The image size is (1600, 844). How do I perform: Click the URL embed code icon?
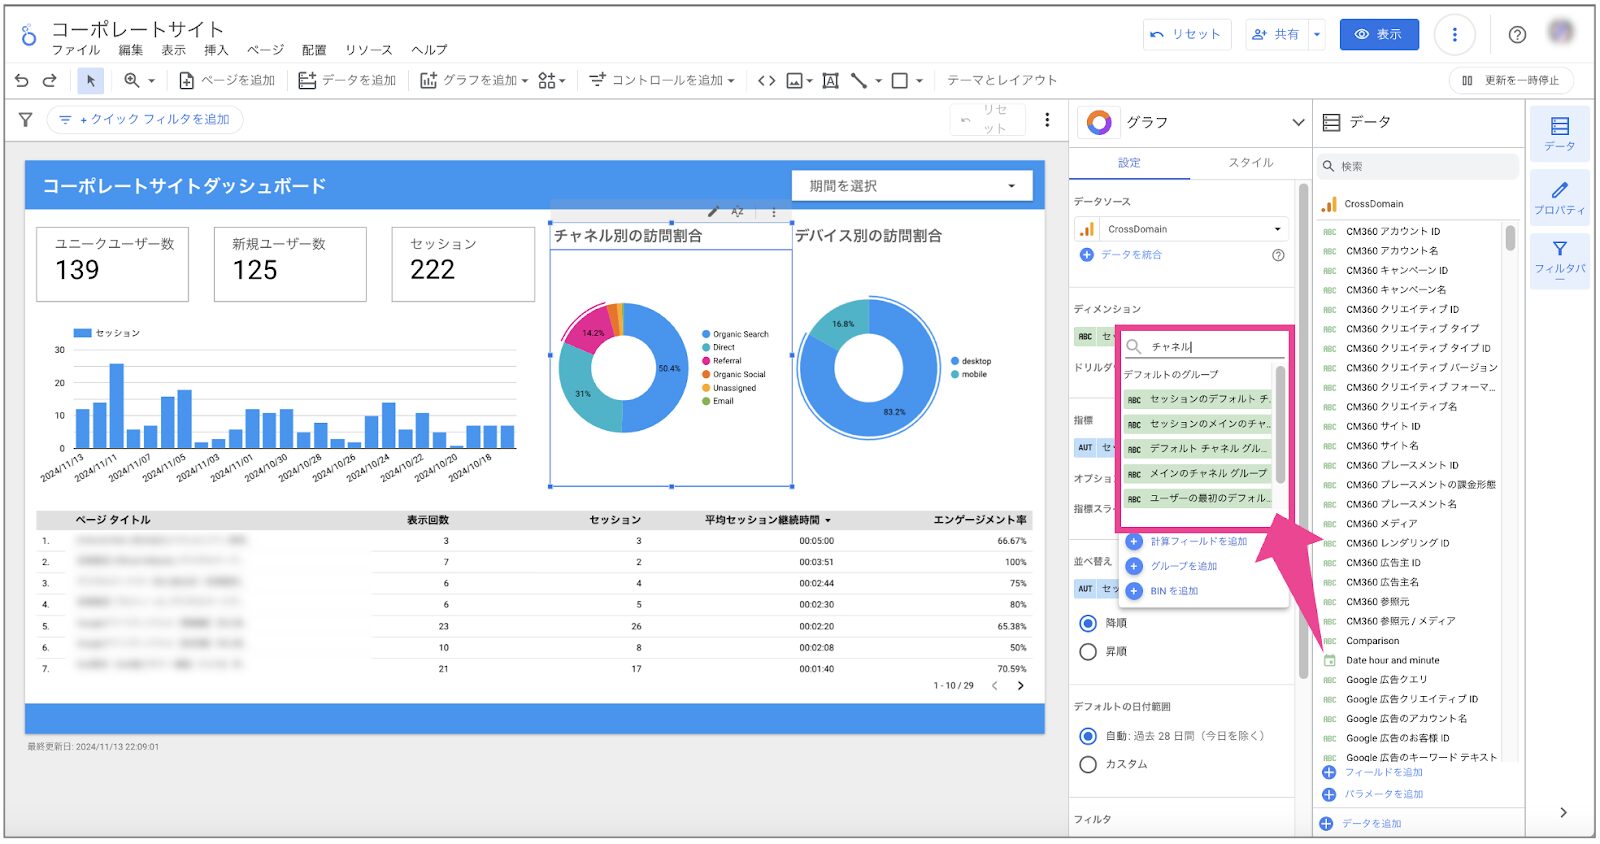tap(766, 81)
